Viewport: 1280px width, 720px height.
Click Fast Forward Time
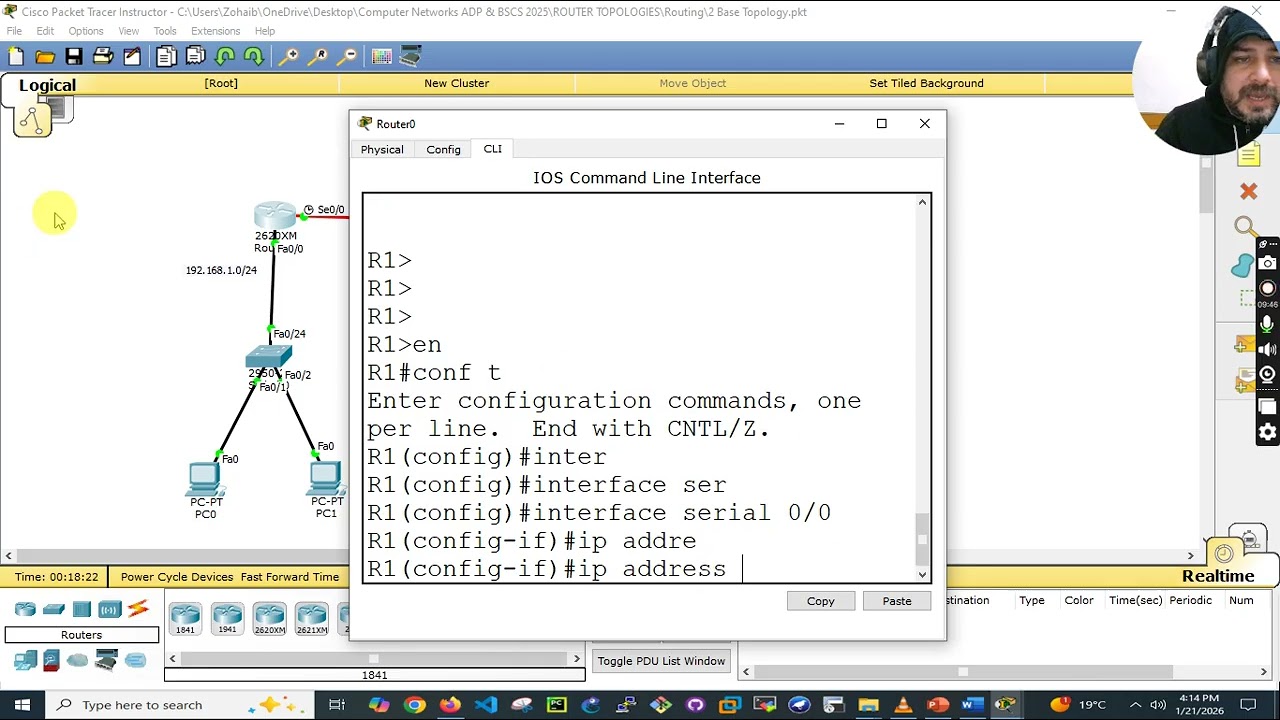pyautogui.click(x=290, y=577)
